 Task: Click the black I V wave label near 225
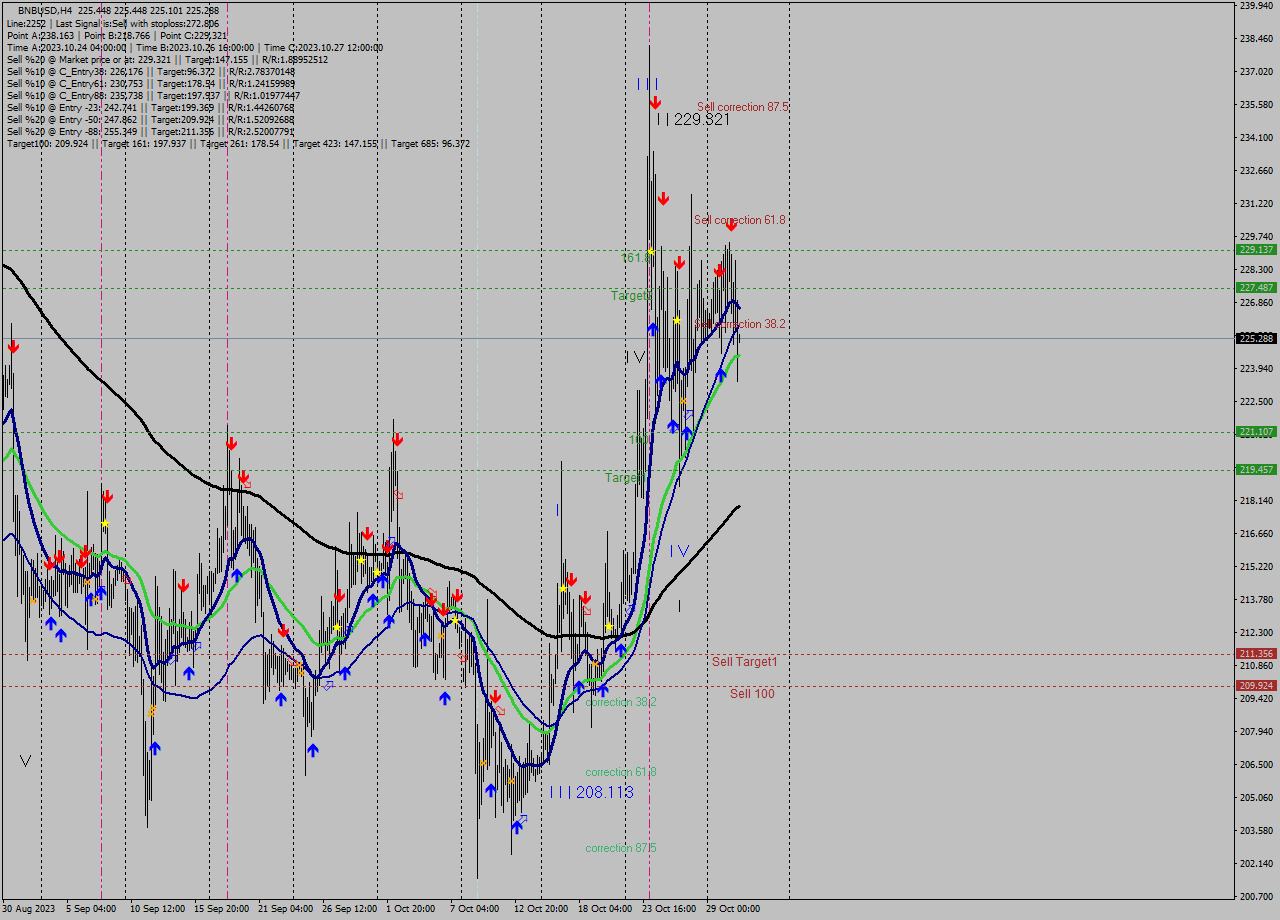[x=635, y=357]
